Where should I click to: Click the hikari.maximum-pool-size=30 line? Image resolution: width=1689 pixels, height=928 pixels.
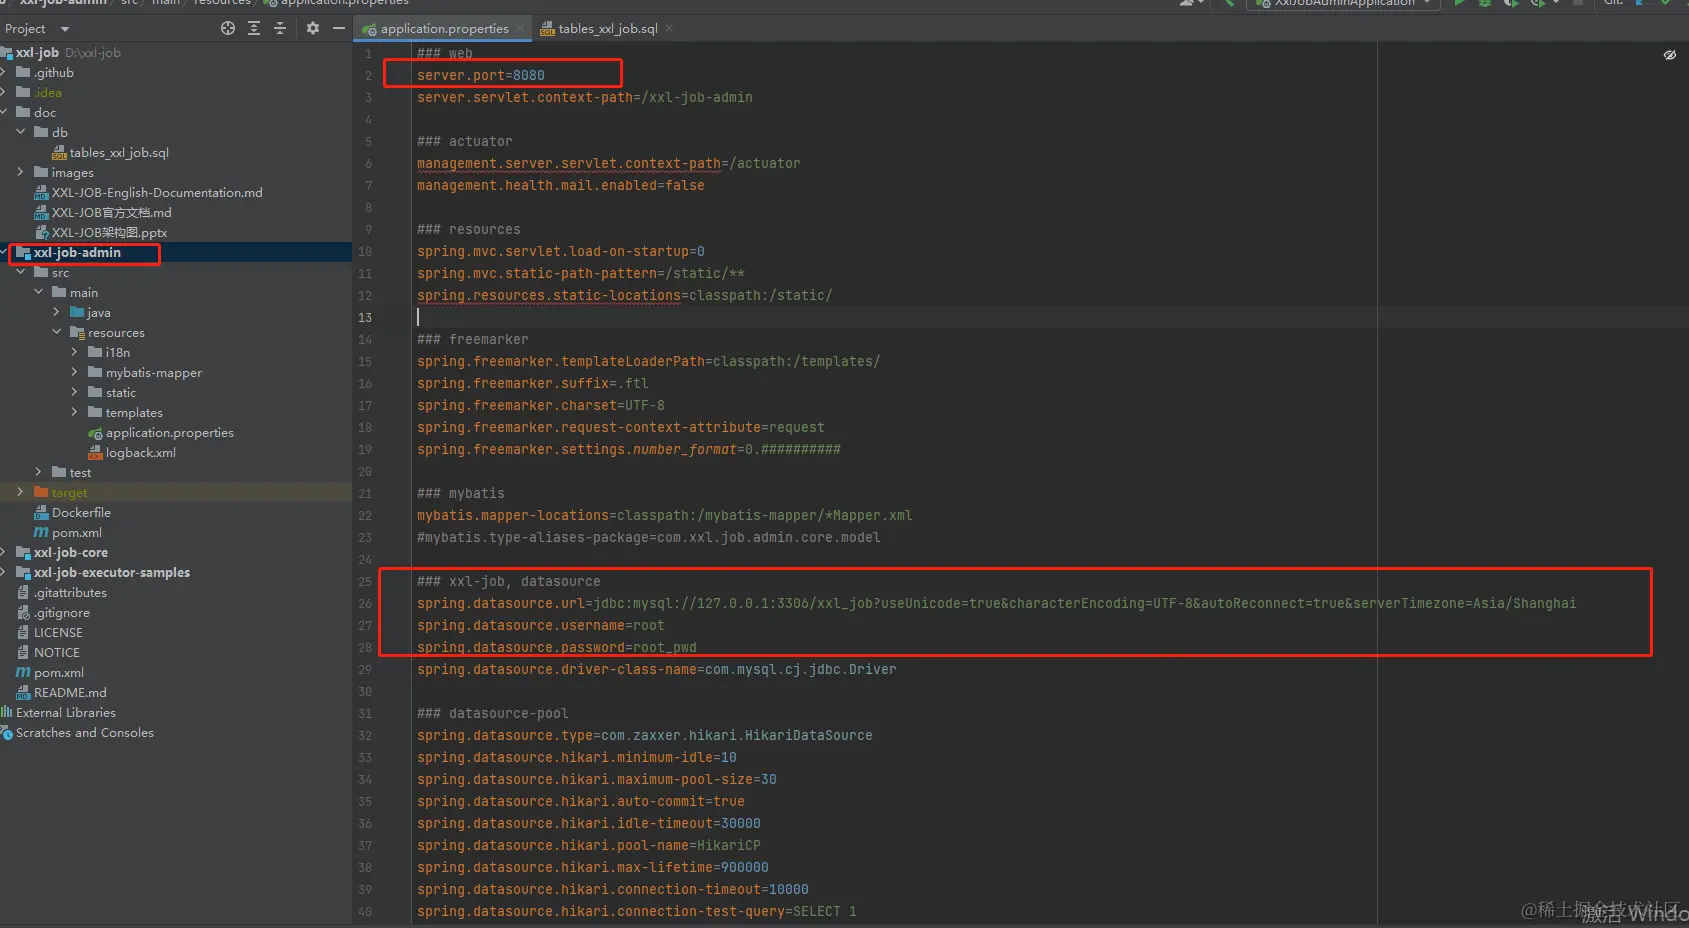(597, 779)
